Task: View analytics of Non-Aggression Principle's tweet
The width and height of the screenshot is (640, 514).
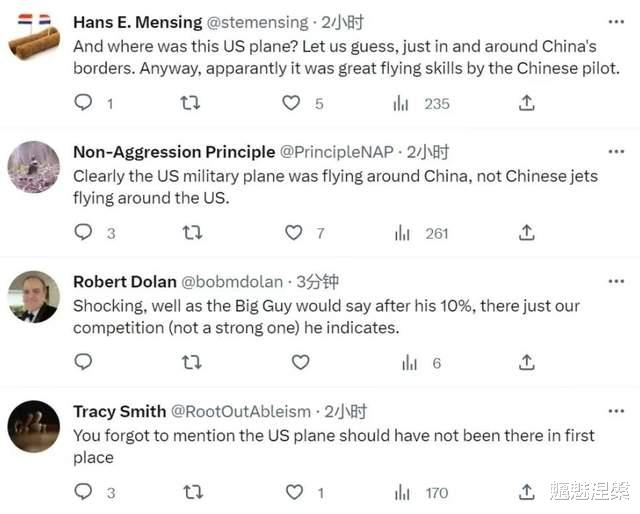Action: pyautogui.click(x=402, y=232)
